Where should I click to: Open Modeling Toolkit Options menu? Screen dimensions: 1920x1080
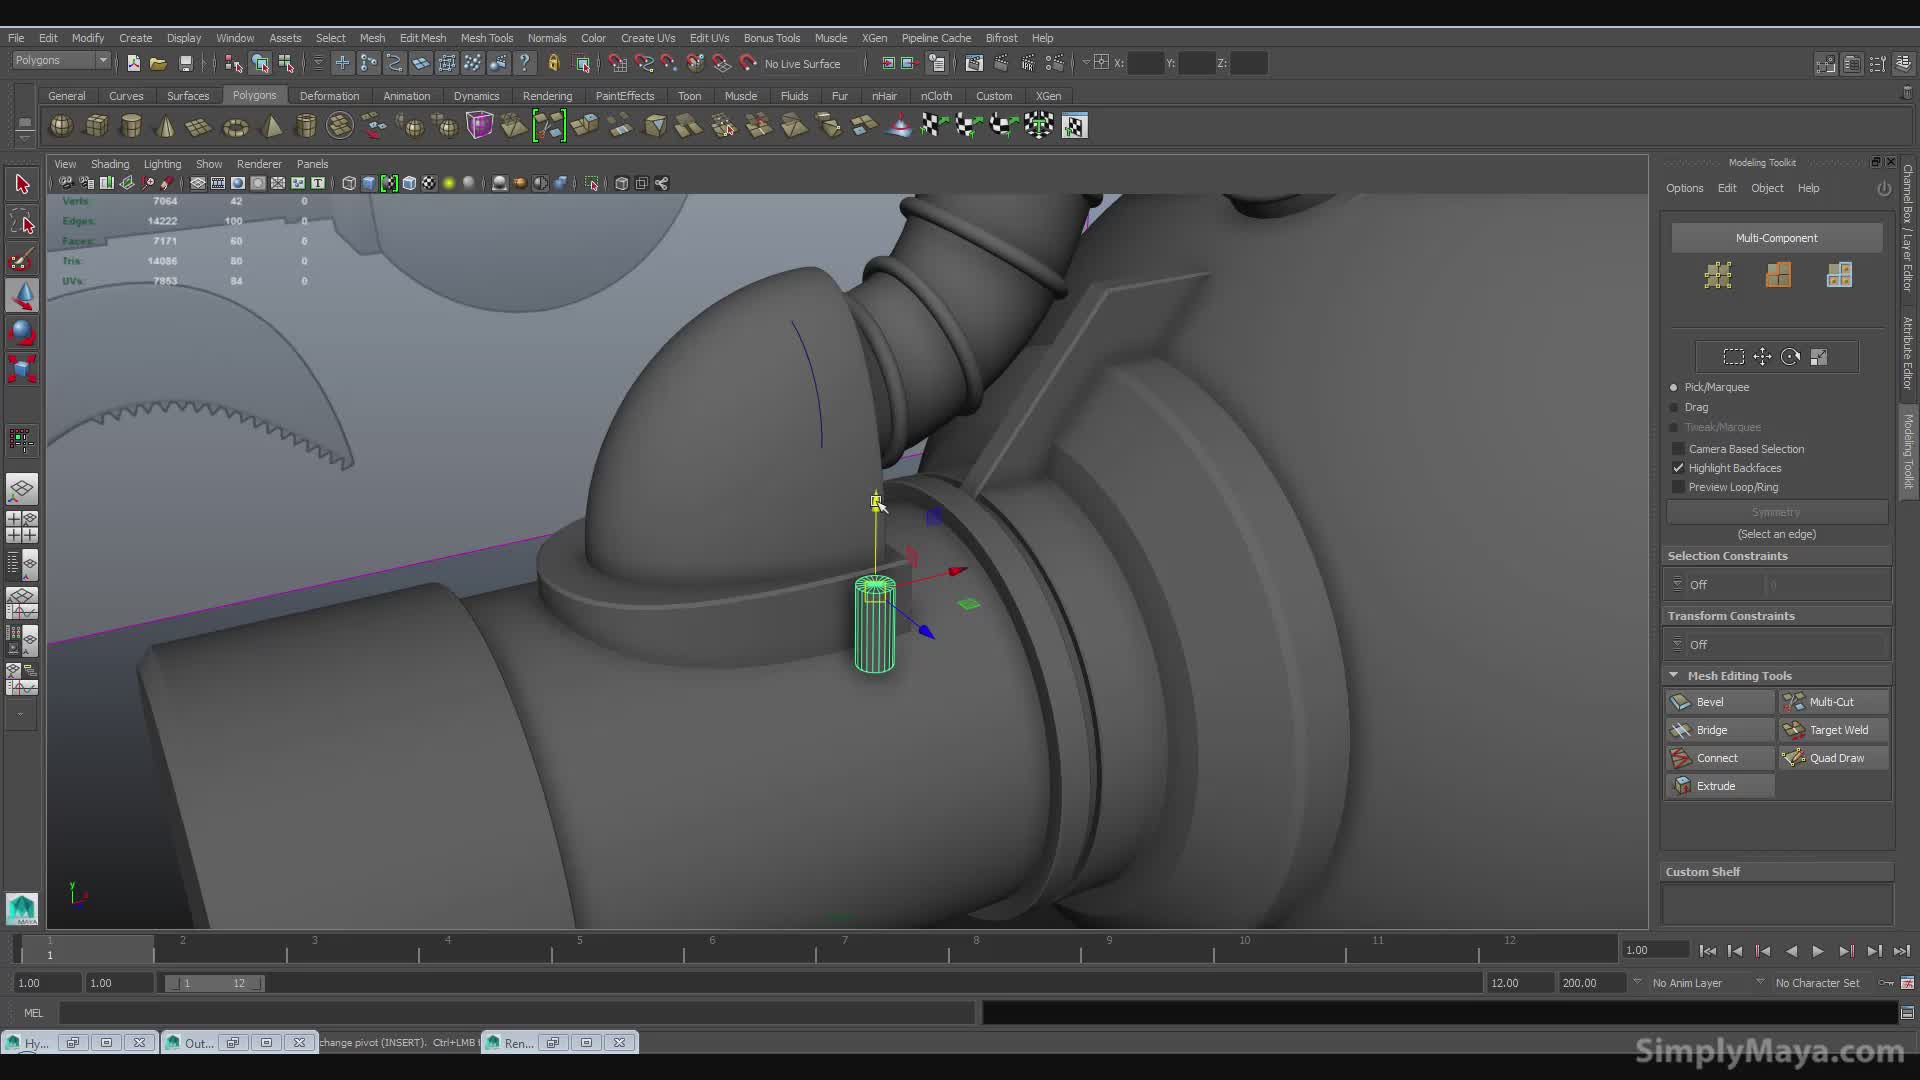[1684, 188]
